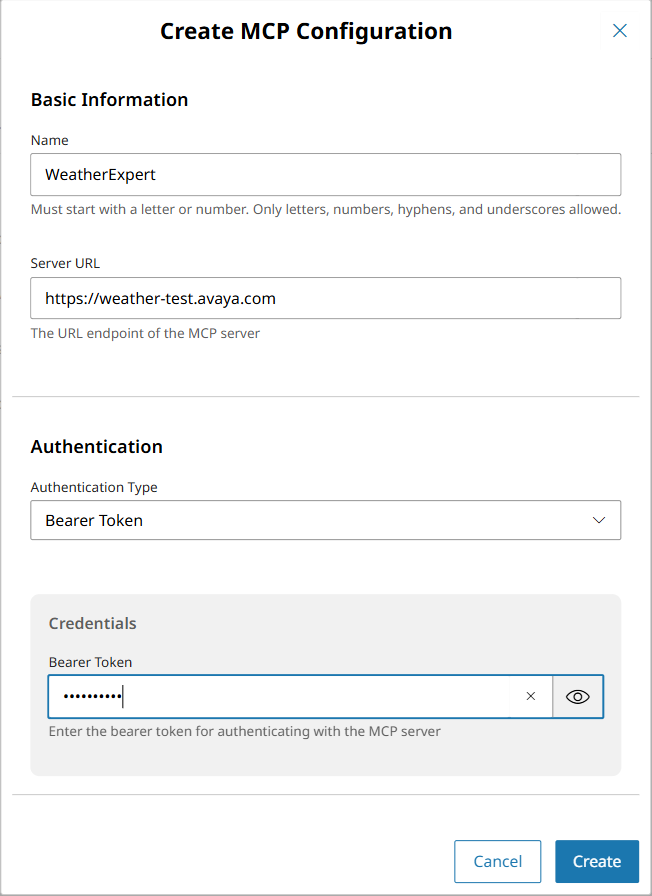Click the chevron arrow of Bearer Token dropdown
Viewport: 652px width, 896px height.
(x=598, y=520)
